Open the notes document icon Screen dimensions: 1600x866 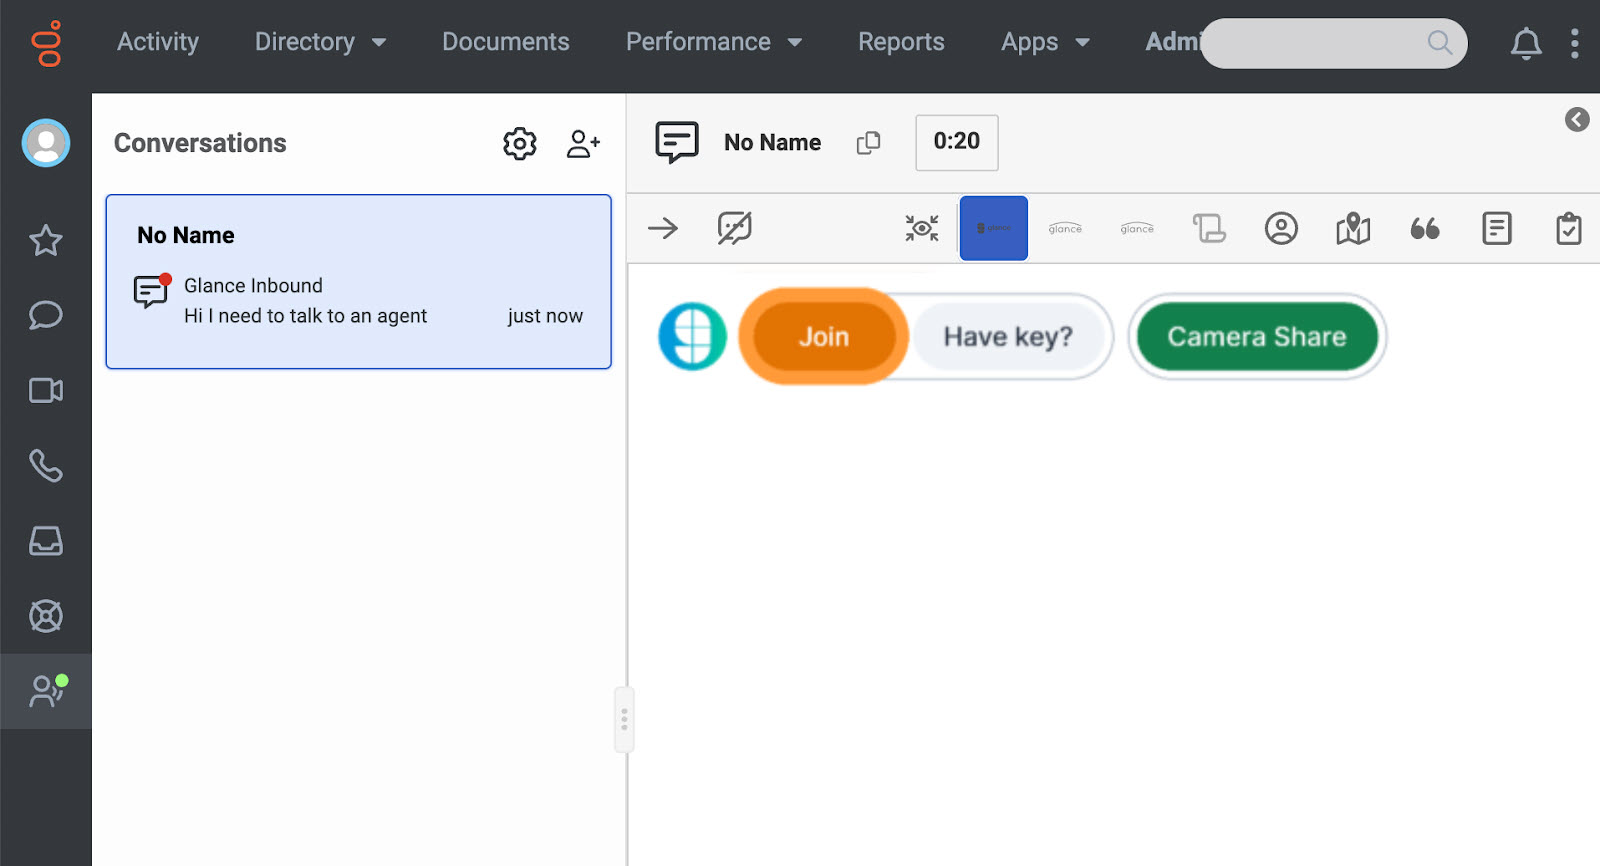1496,229
